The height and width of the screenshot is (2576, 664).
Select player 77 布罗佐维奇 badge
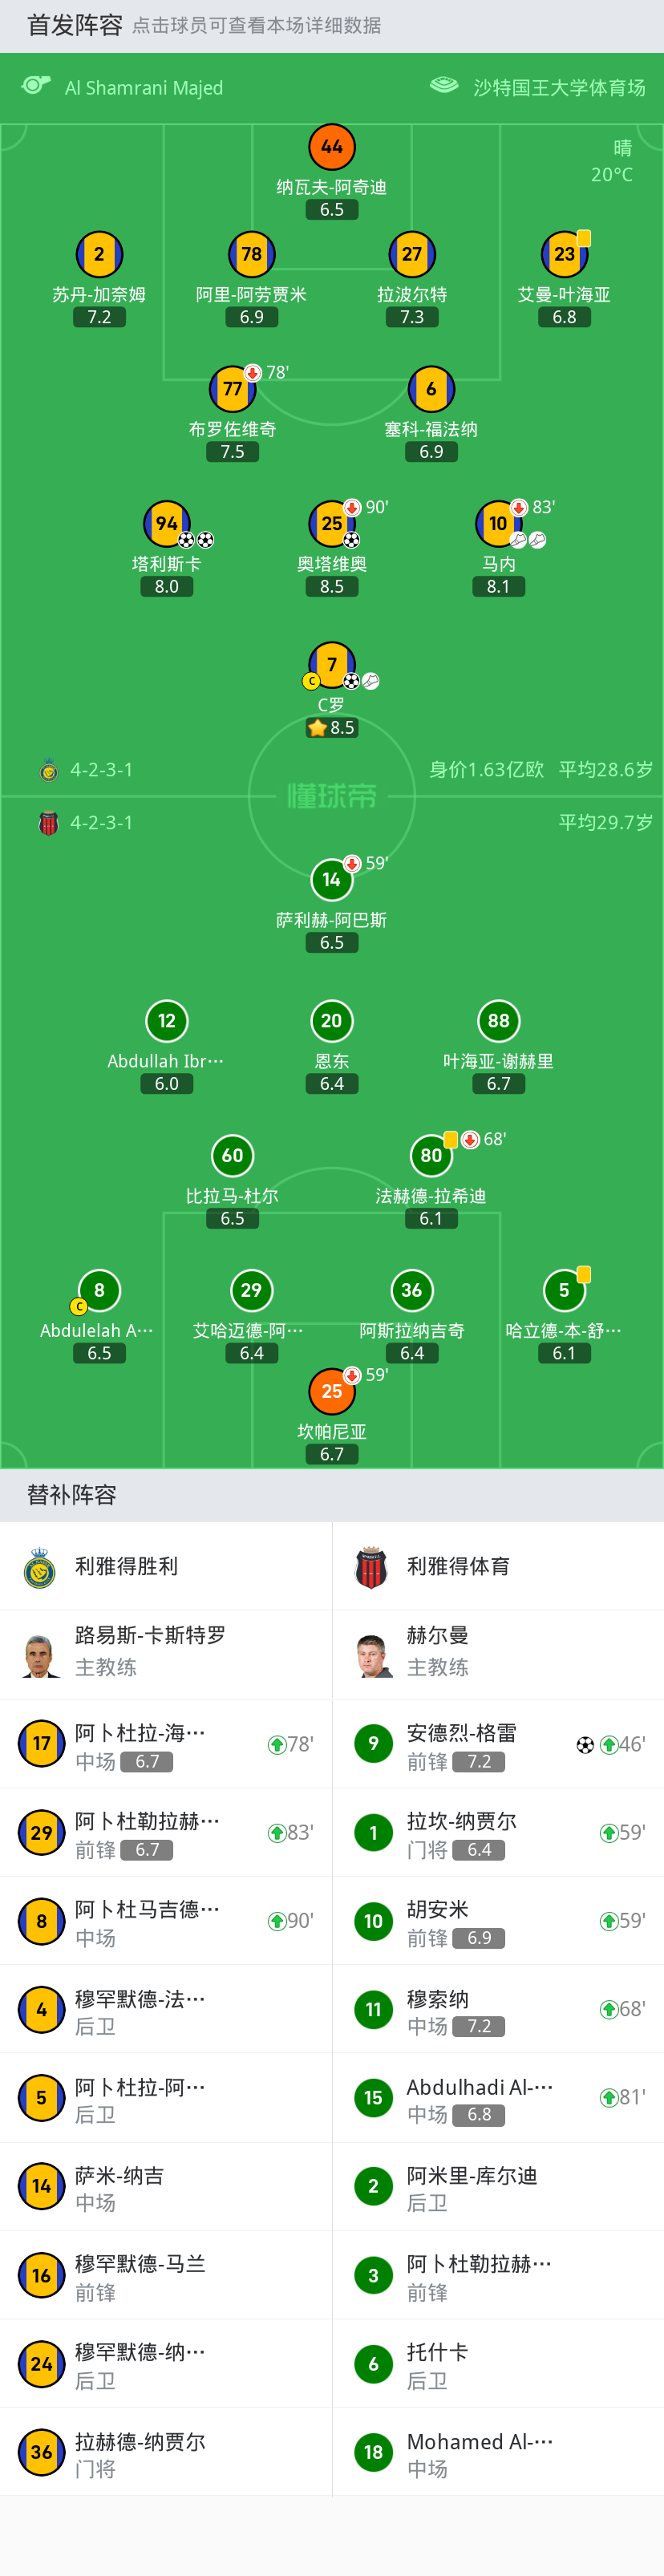[232, 389]
